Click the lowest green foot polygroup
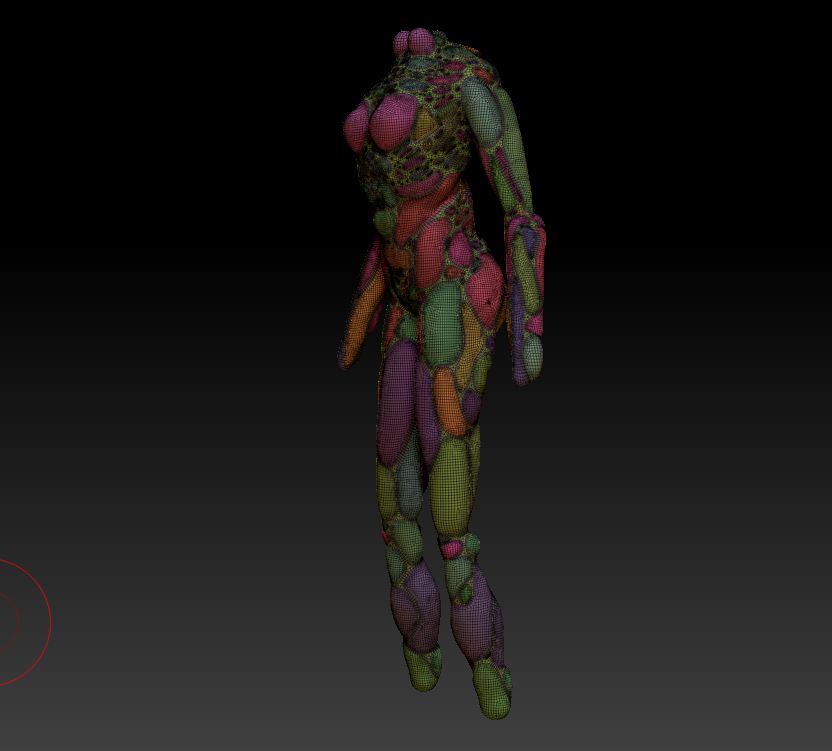The height and width of the screenshot is (751, 832). pos(493,689)
